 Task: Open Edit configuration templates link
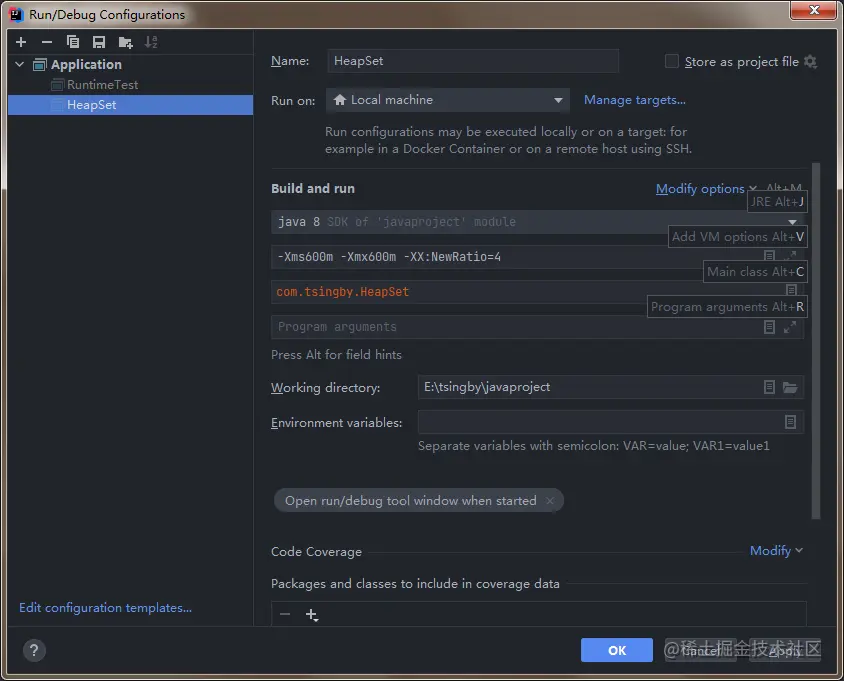click(106, 608)
